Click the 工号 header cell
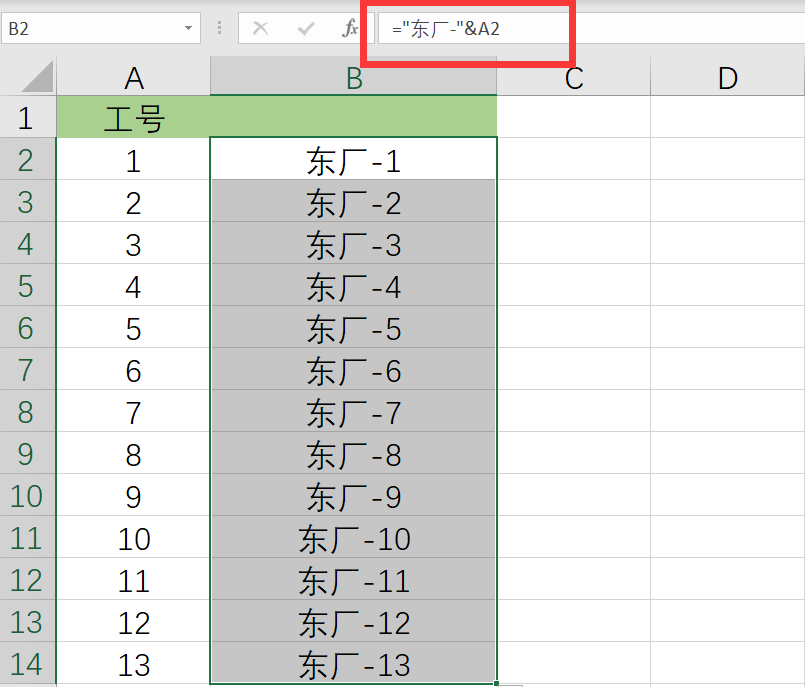The image size is (805, 687). 133,117
